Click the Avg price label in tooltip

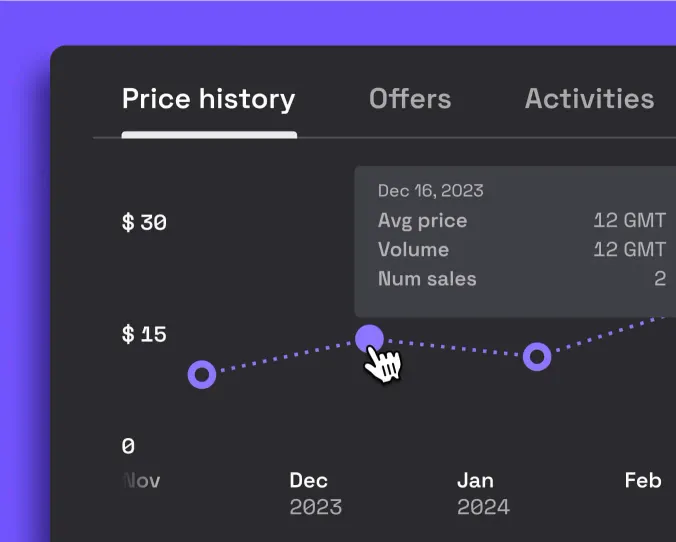(x=422, y=221)
